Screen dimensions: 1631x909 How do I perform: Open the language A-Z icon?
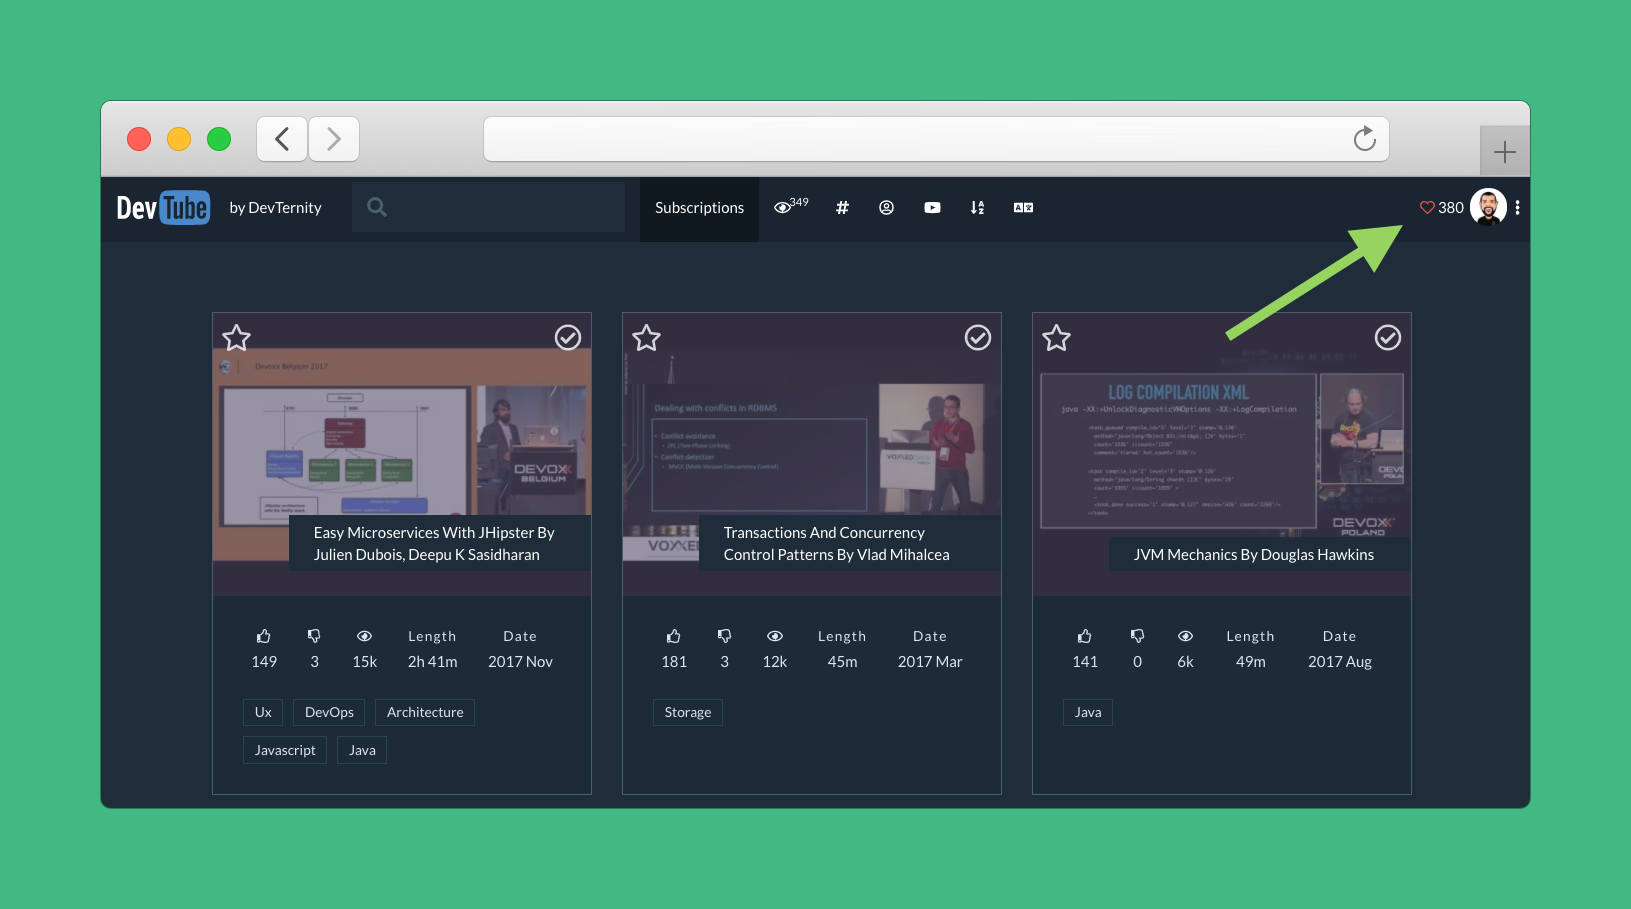(1023, 207)
